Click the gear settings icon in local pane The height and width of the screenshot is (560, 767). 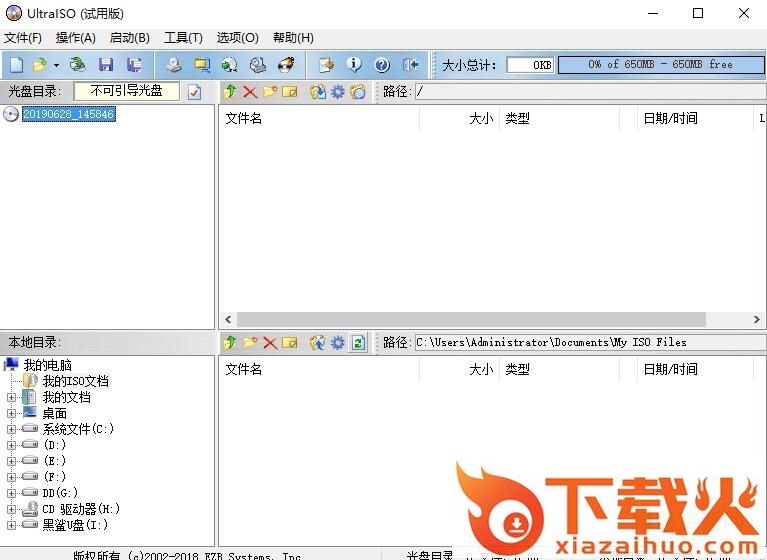[338, 342]
